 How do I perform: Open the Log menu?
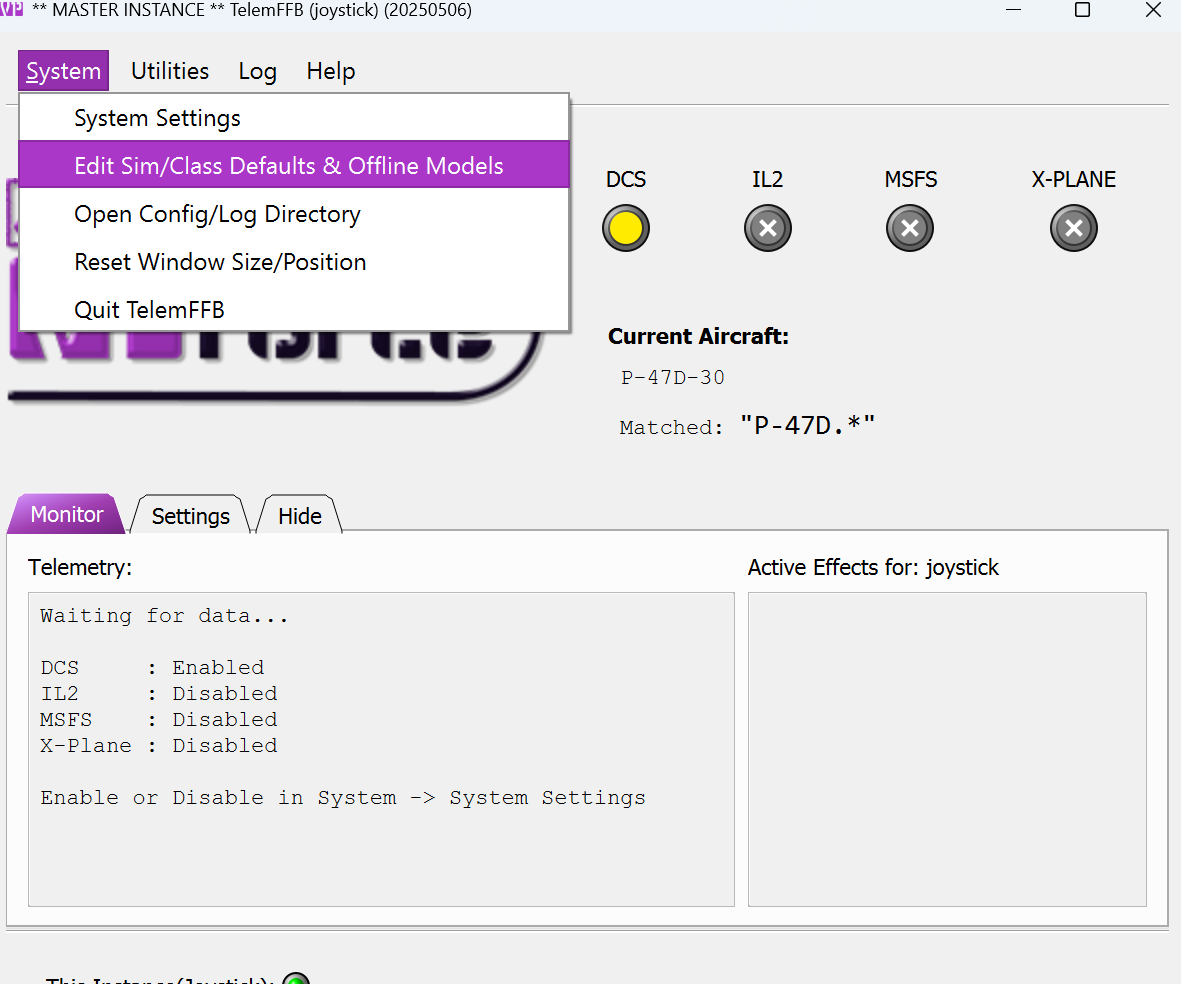point(258,71)
